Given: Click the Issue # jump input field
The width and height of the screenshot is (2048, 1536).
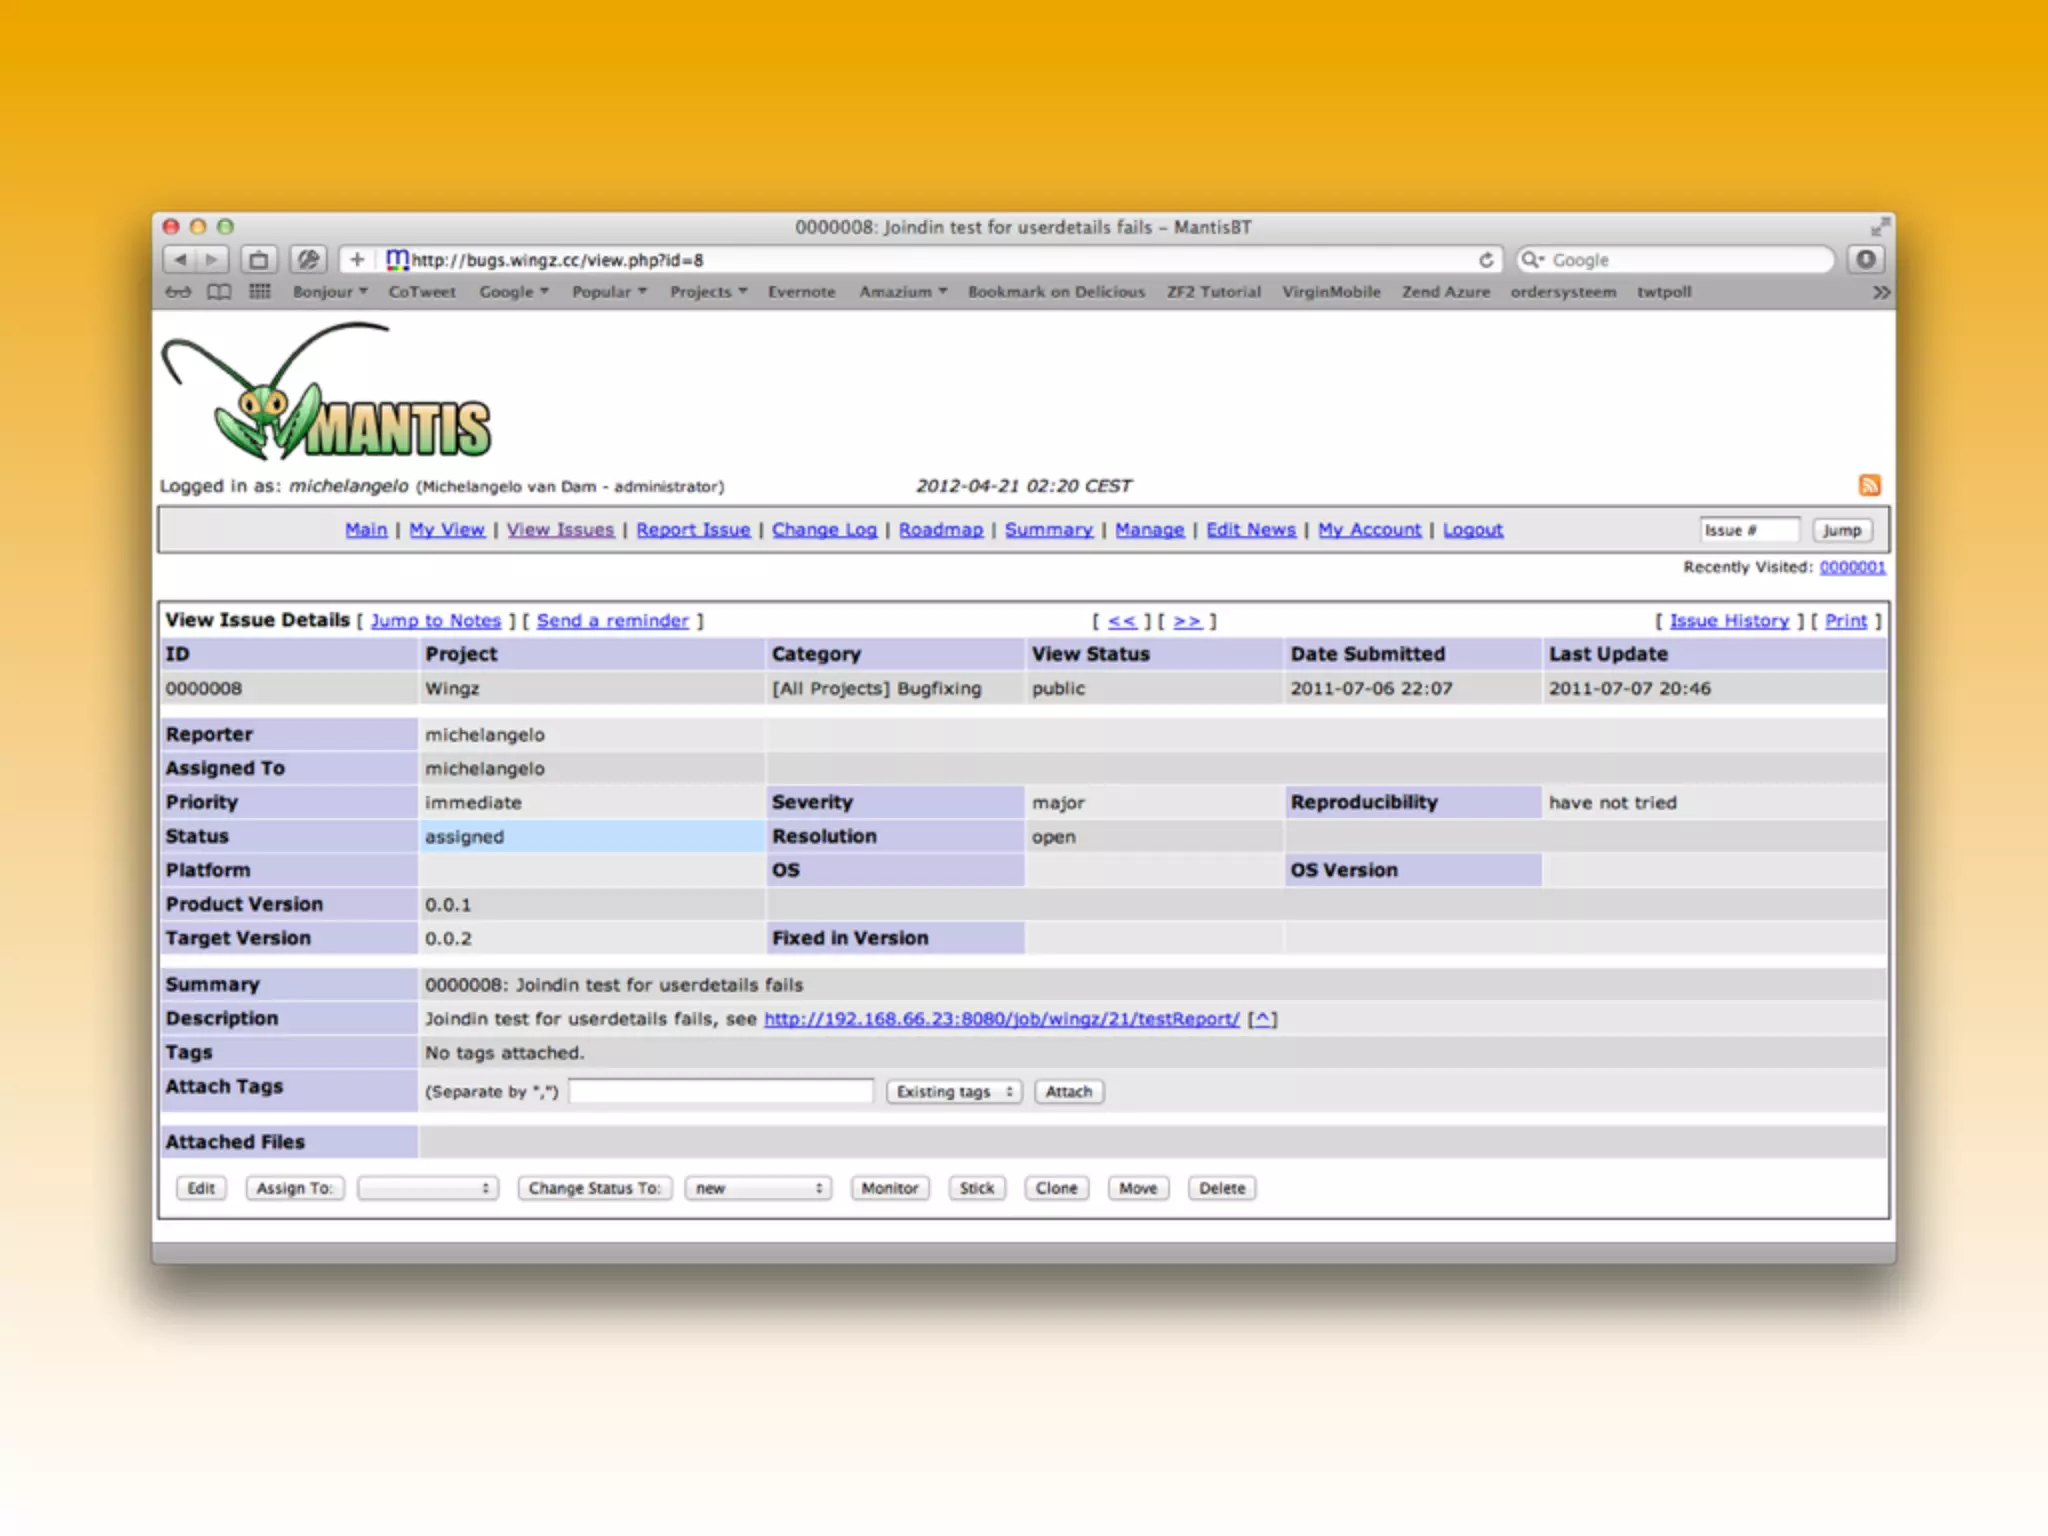Looking at the screenshot, I should 1748,530.
